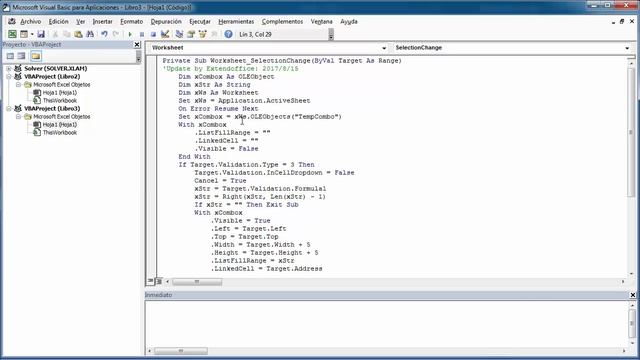Close the Inmediato window pane
The image size is (640, 360).
tap(633, 295)
